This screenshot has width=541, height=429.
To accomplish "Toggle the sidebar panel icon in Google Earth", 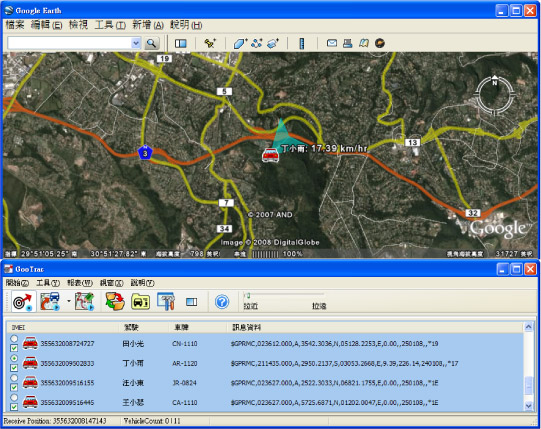I will [180, 43].
